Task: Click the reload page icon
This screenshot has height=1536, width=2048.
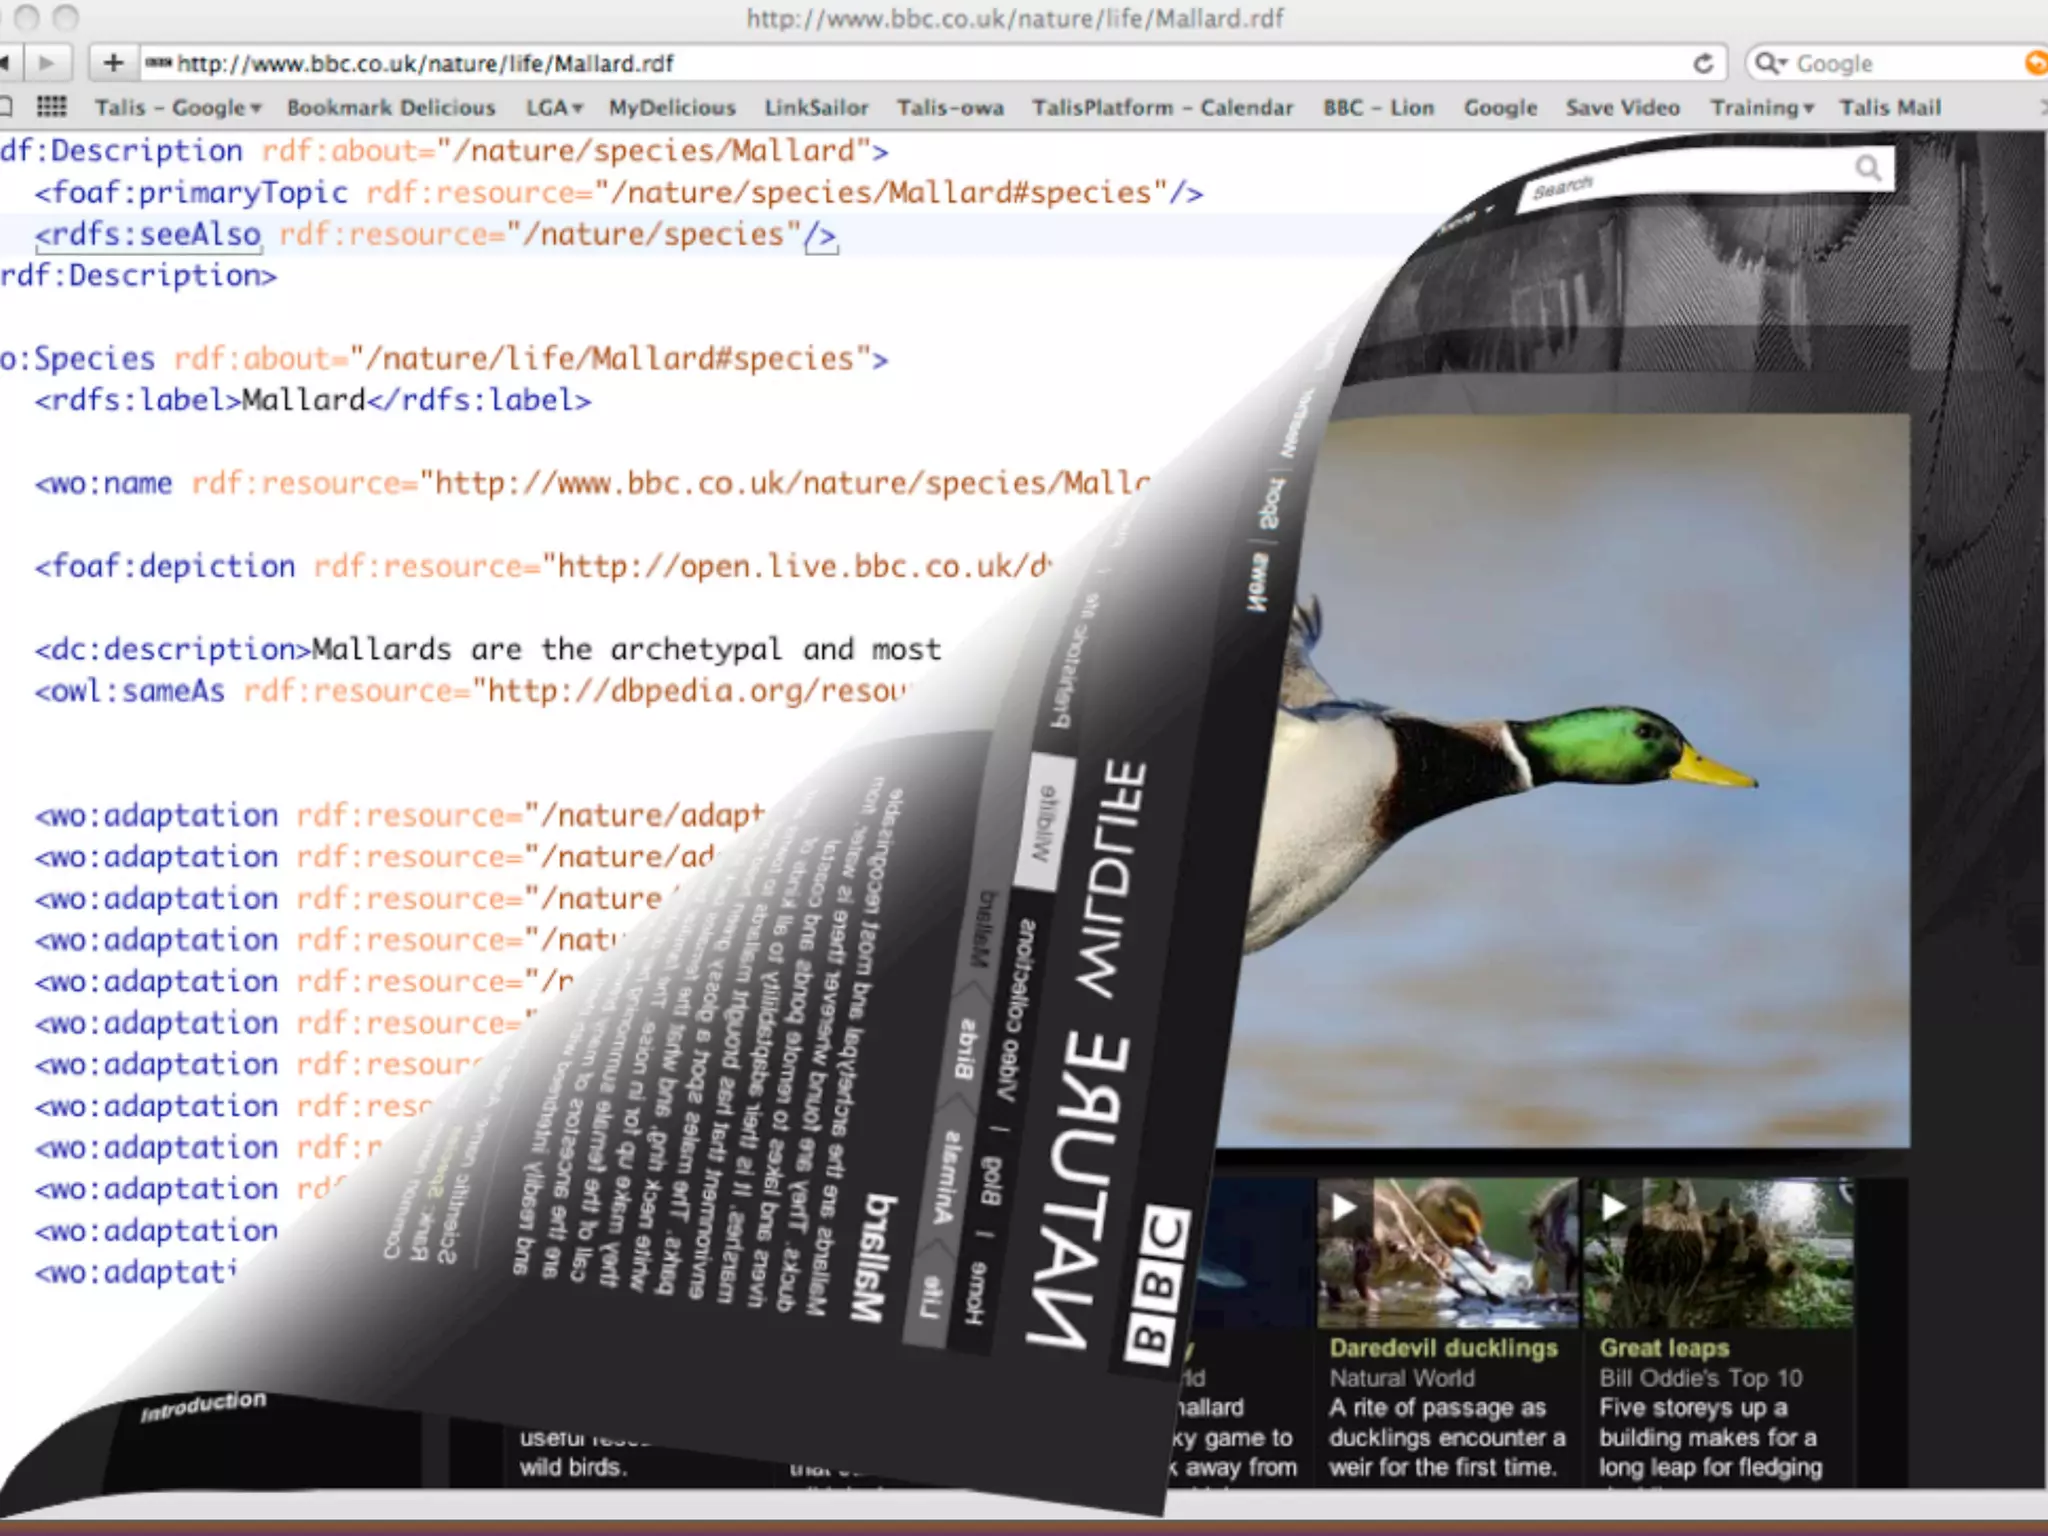Action: coord(1703,64)
